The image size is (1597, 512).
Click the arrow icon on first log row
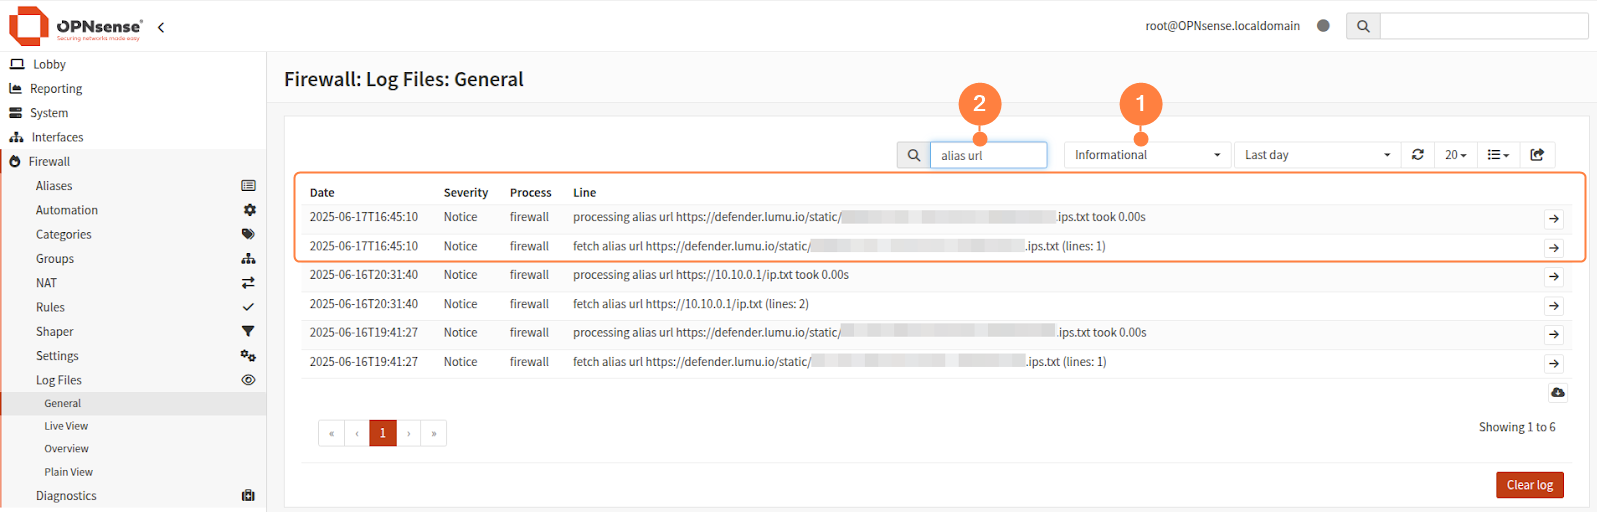[1553, 218]
